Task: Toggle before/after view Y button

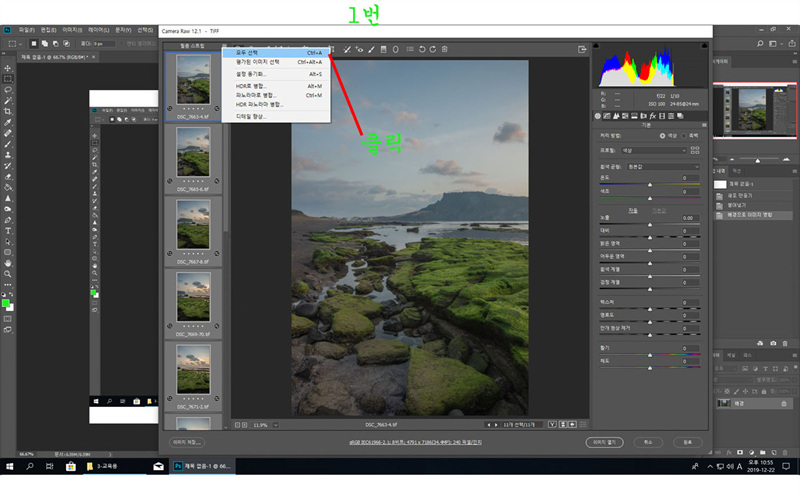Action: pyautogui.click(x=552, y=424)
